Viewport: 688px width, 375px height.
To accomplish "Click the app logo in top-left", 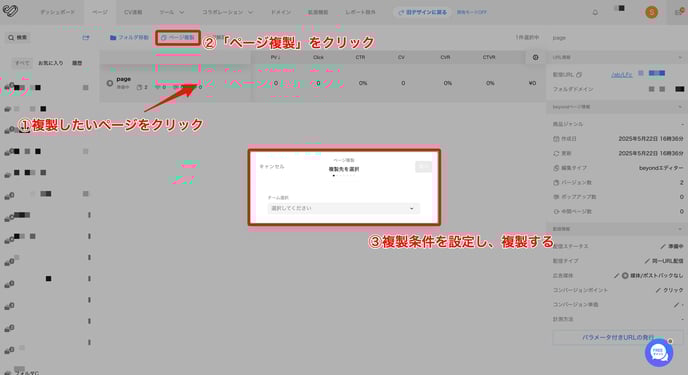I will [x=10, y=11].
